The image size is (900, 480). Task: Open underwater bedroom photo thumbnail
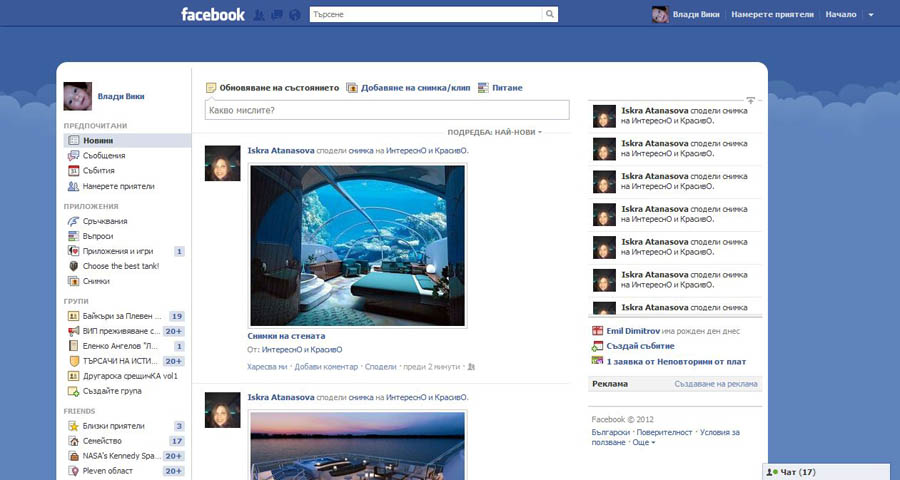click(x=358, y=246)
